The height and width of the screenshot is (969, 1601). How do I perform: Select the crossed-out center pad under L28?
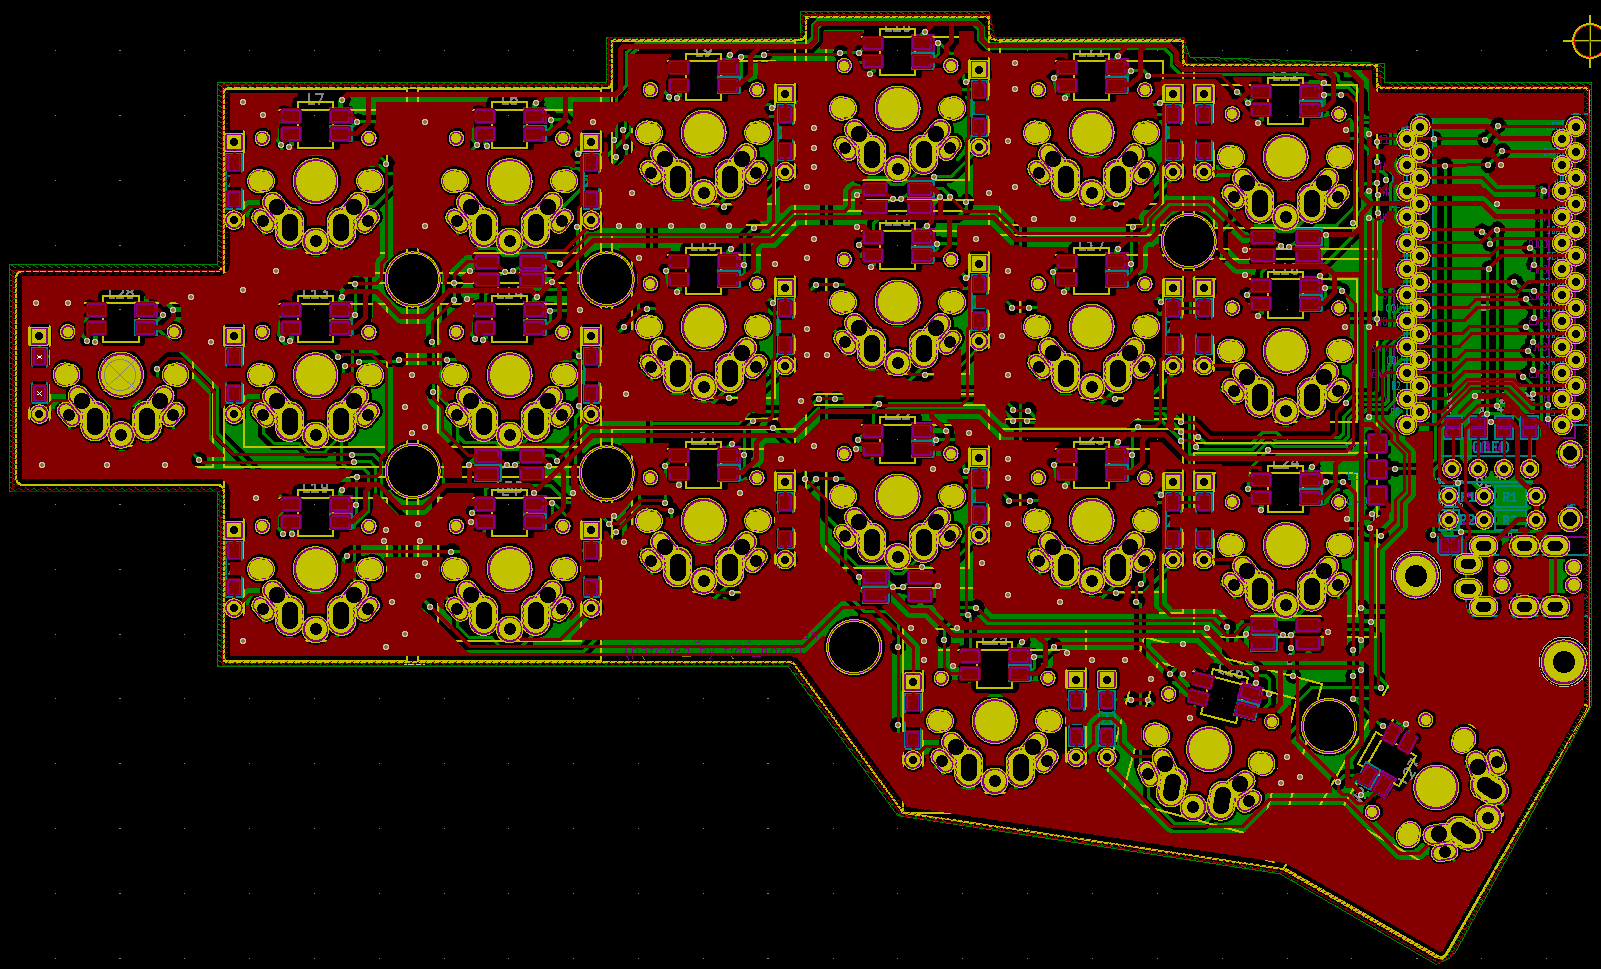(x=121, y=376)
